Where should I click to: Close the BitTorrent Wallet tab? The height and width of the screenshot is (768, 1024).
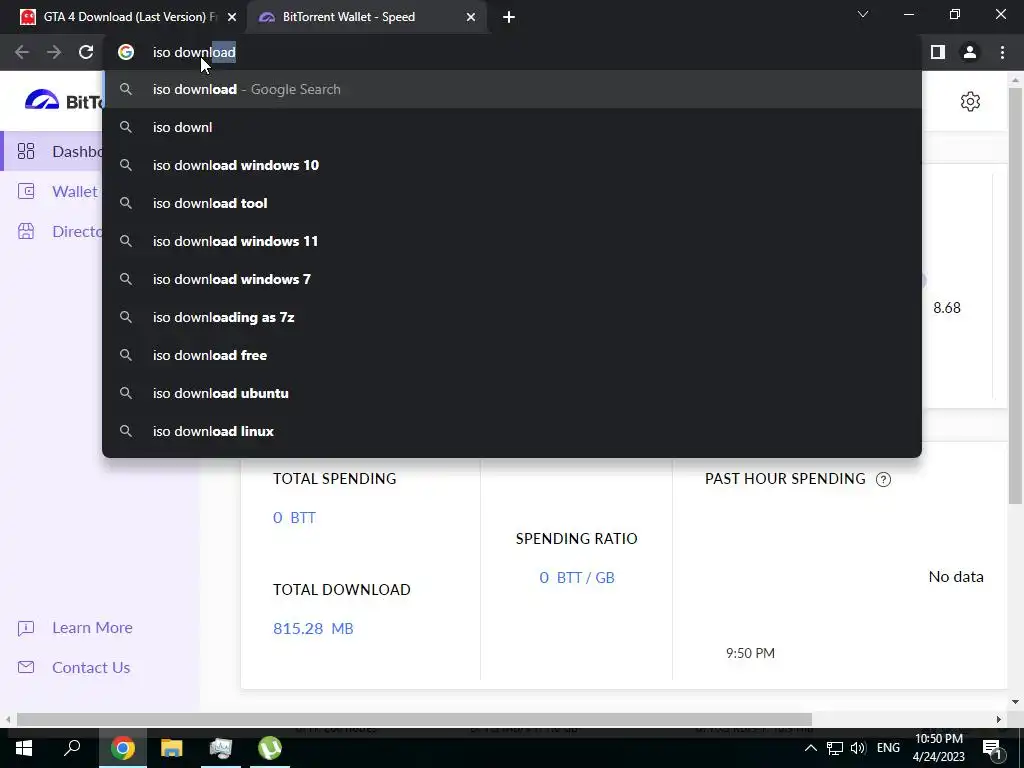click(x=471, y=17)
